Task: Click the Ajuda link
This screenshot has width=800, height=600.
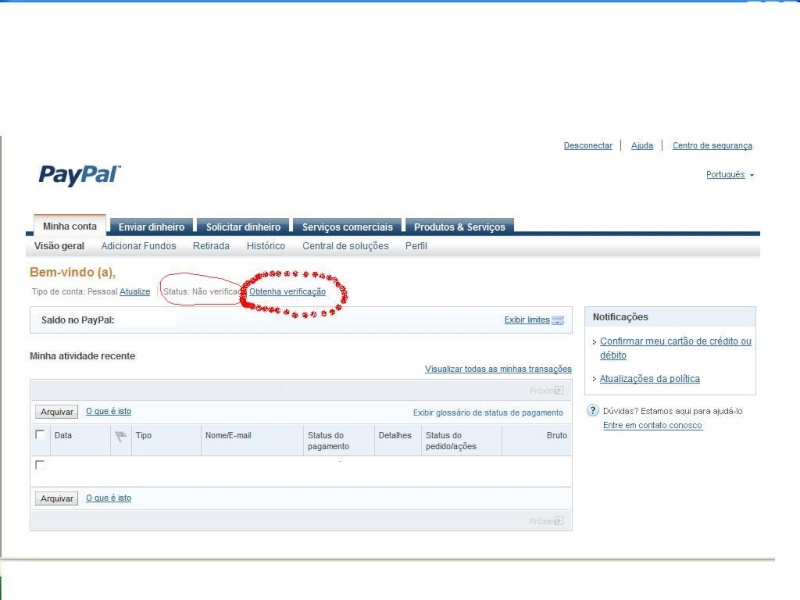Action: pyautogui.click(x=642, y=145)
